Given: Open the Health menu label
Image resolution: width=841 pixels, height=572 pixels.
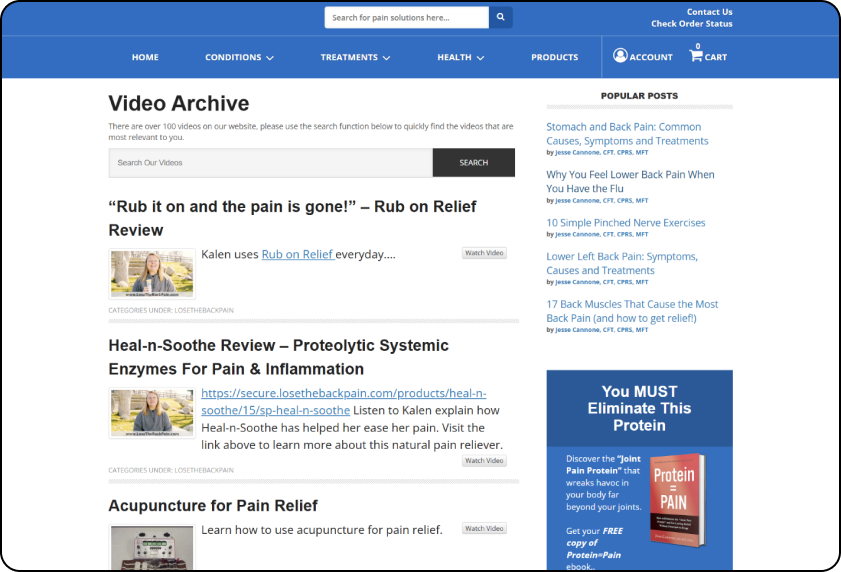Looking at the screenshot, I should tap(454, 57).
